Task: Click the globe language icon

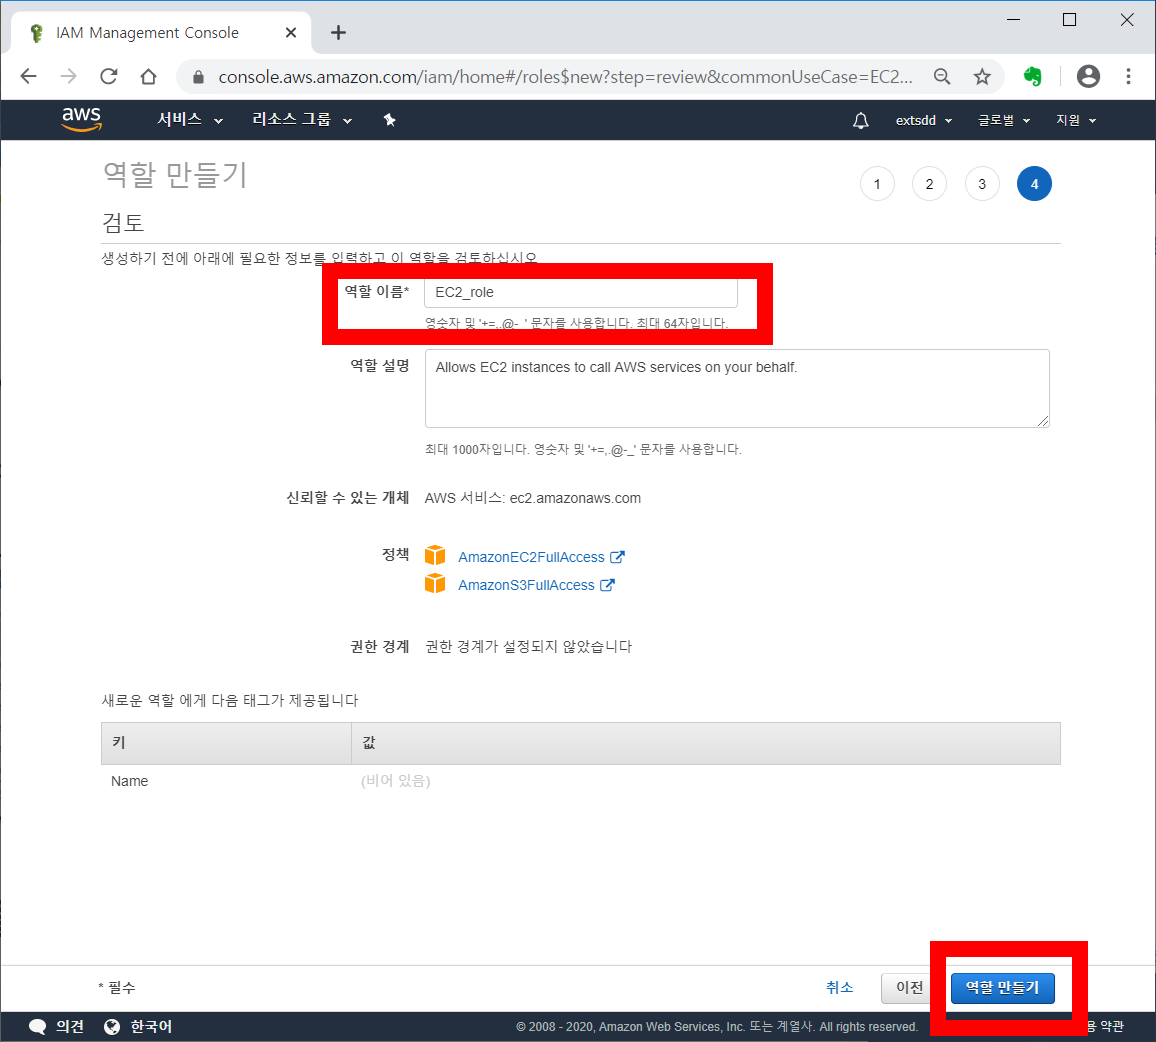Action: (x=112, y=1027)
